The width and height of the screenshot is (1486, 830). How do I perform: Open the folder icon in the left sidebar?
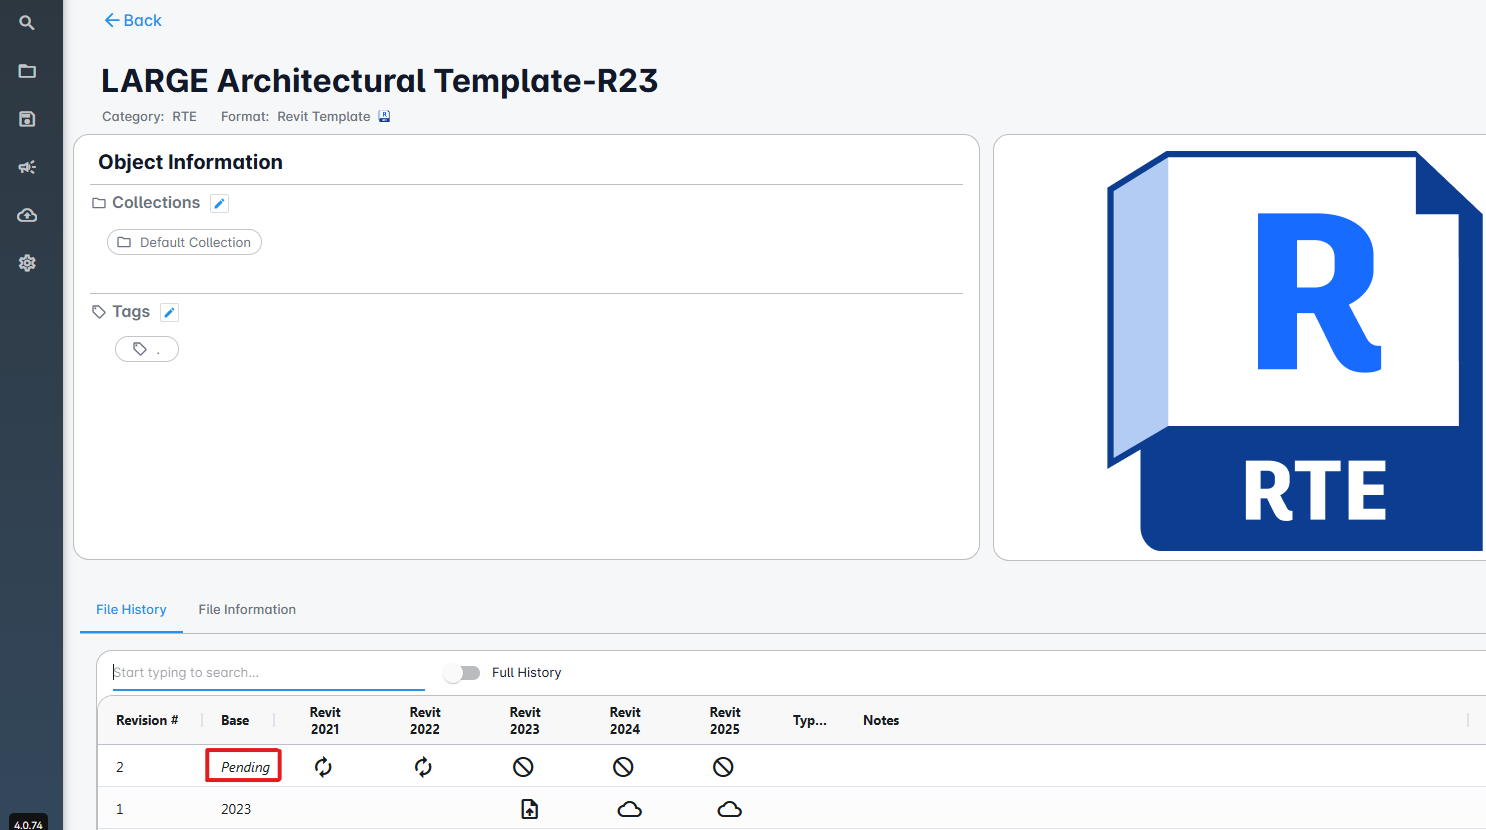[x=27, y=71]
